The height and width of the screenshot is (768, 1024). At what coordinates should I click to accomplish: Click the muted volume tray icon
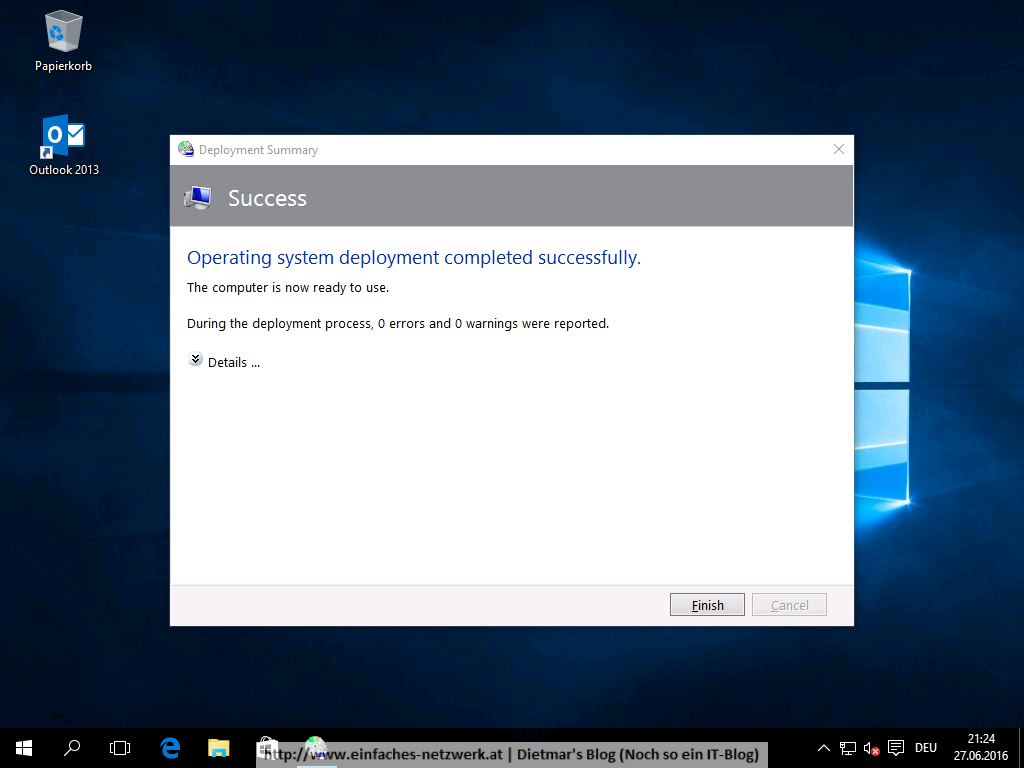pos(871,748)
